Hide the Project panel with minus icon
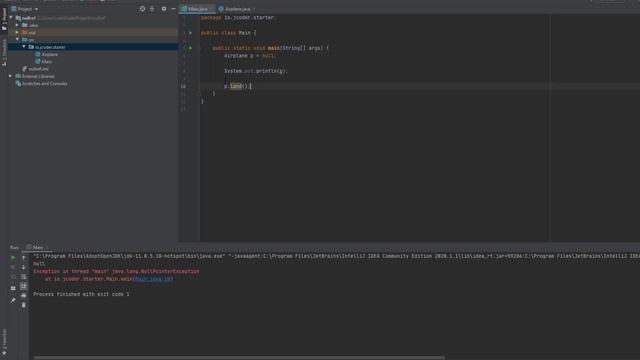Viewport: 640px width, 360px height. coord(173,9)
